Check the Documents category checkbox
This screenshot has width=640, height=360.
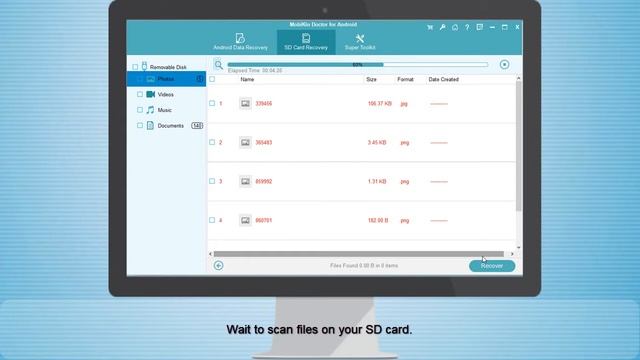click(140, 125)
